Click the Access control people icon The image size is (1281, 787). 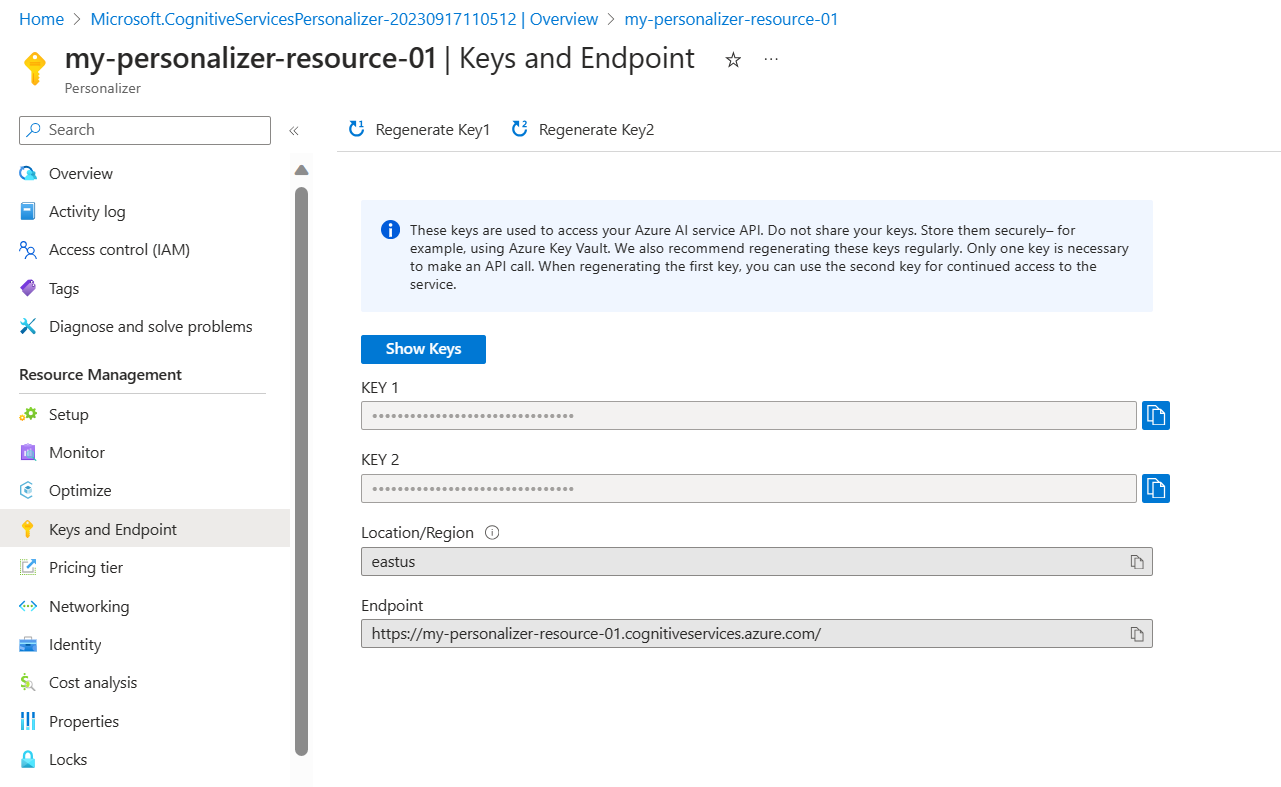(x=28, y=250)
